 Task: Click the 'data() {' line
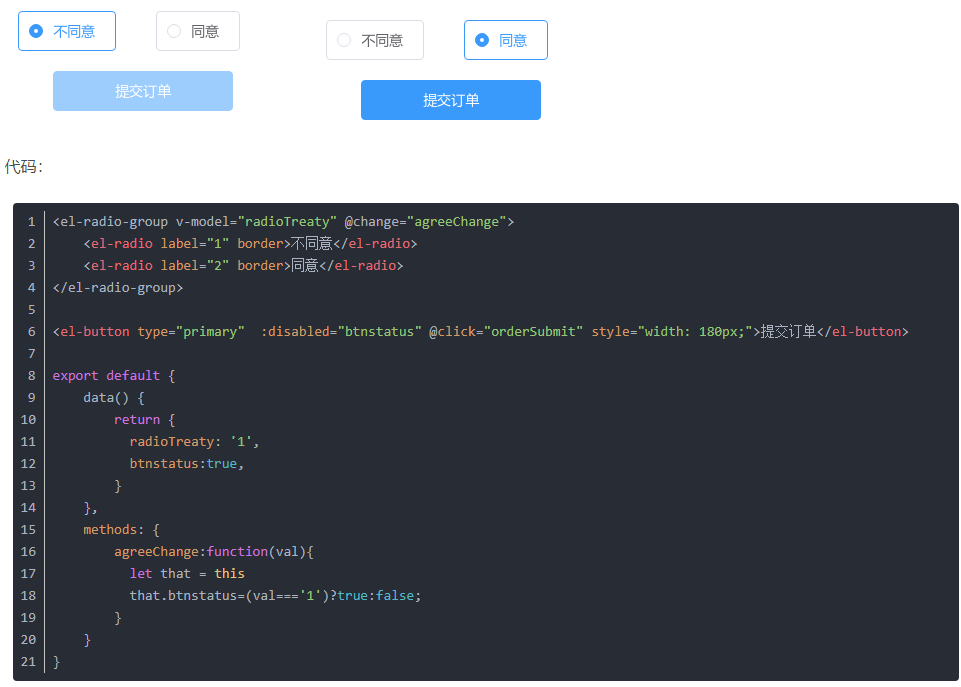(114, 398)
